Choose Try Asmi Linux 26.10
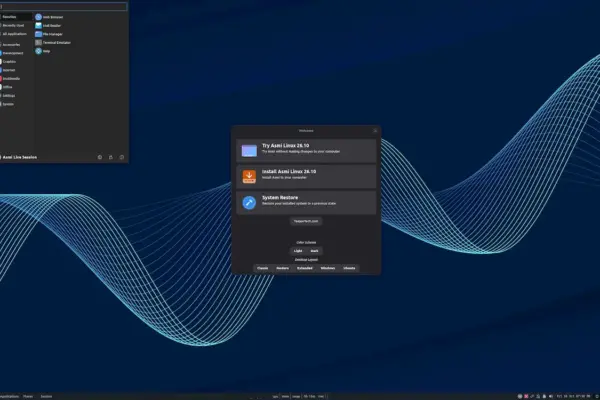 tap(306, 150)
